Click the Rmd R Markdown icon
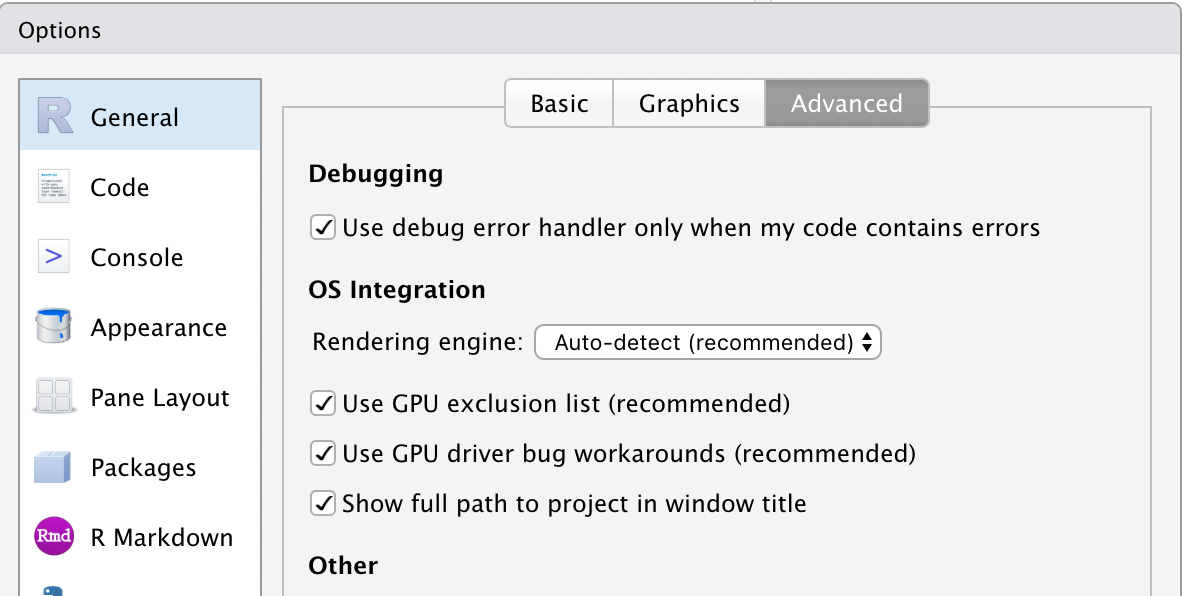The image size is (1182, 596). [x=53, y=537]
